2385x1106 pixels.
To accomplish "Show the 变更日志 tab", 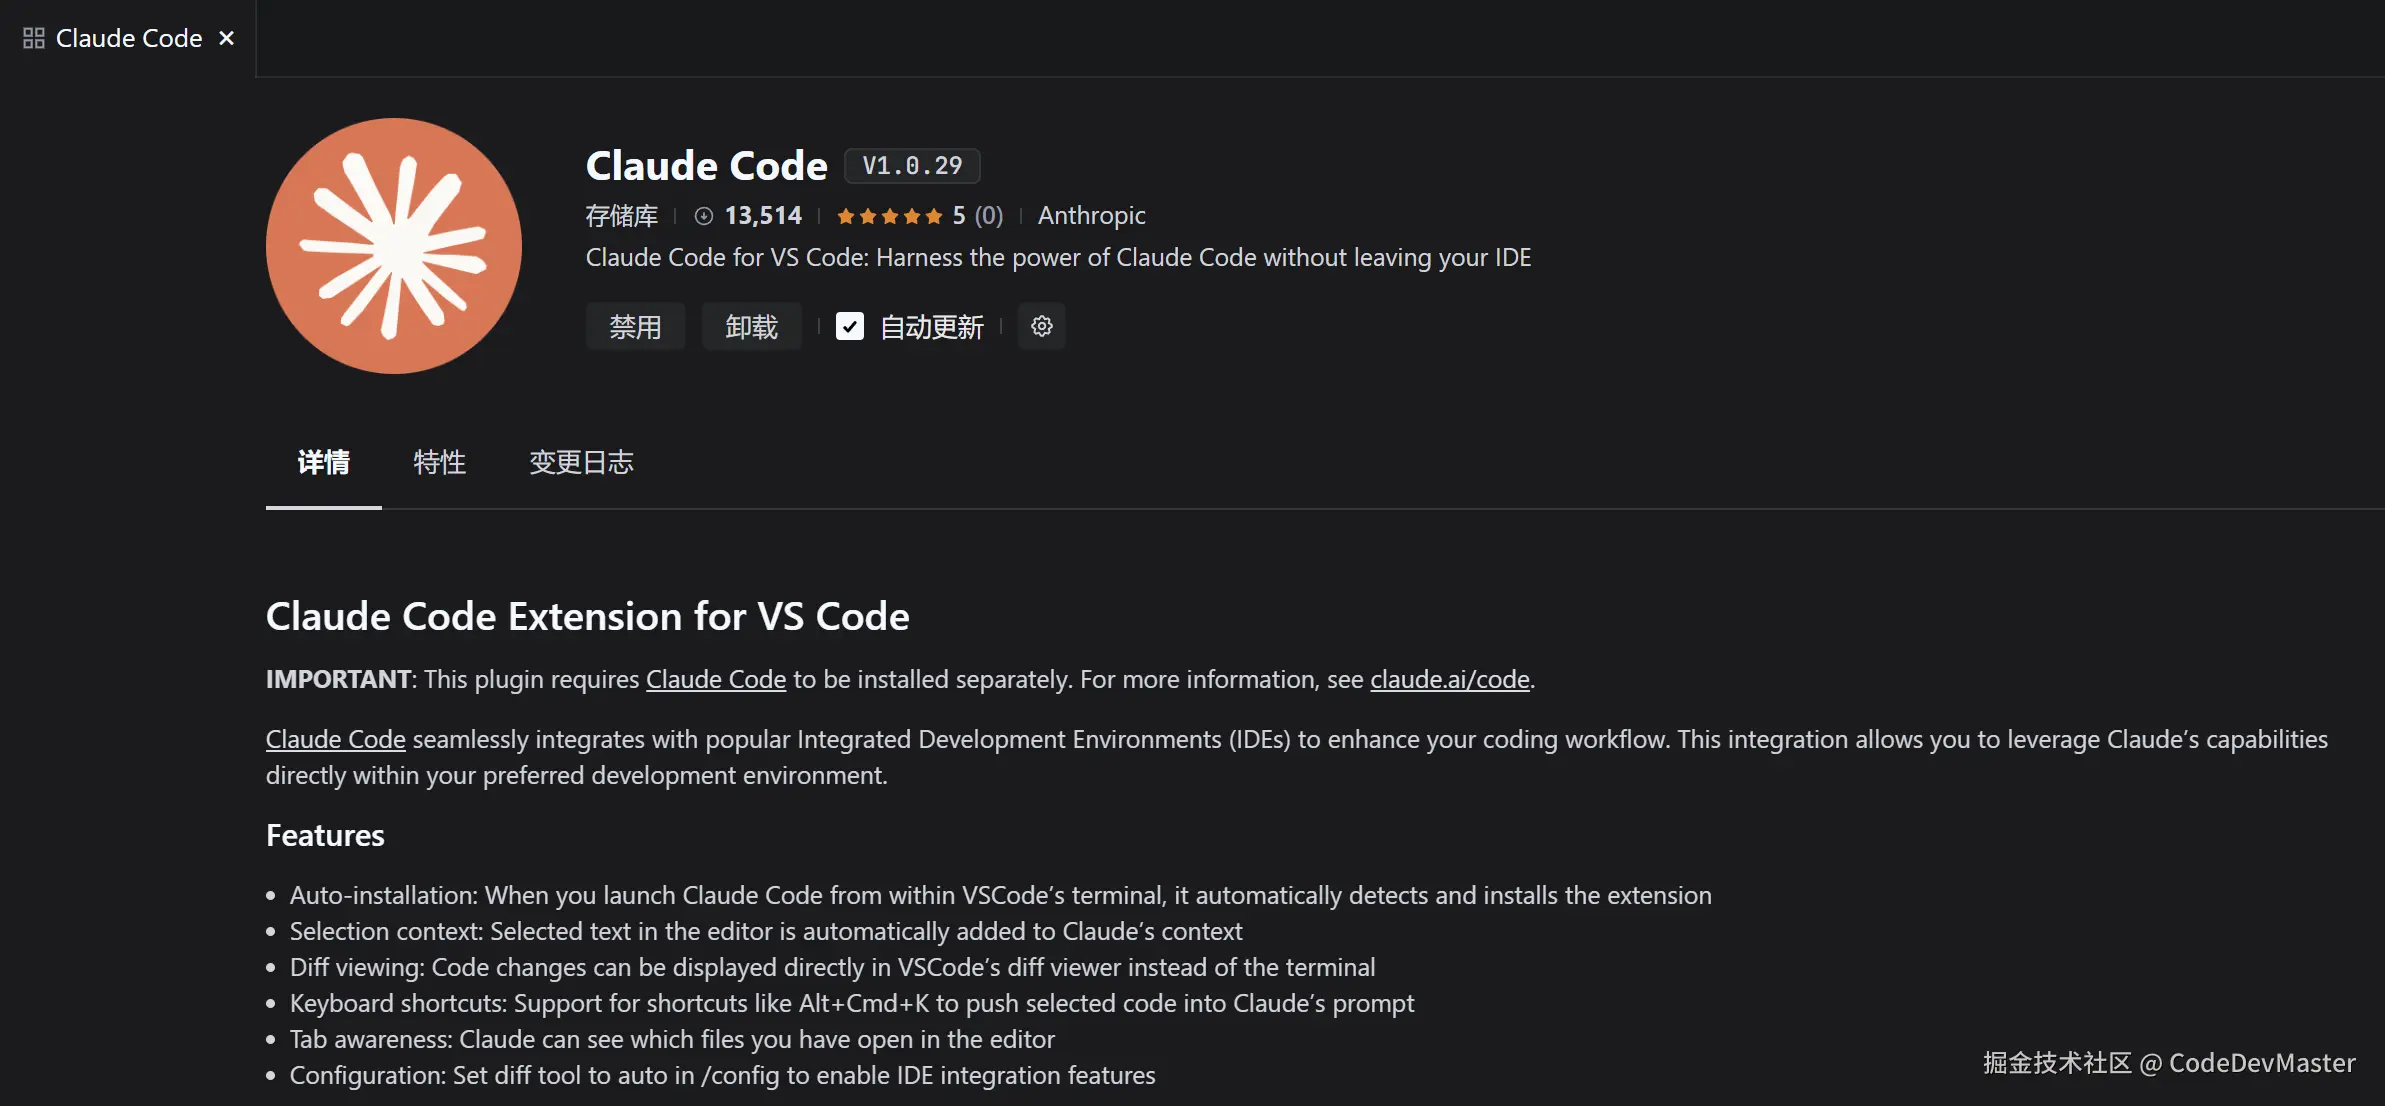I will [x=581, y=462].
